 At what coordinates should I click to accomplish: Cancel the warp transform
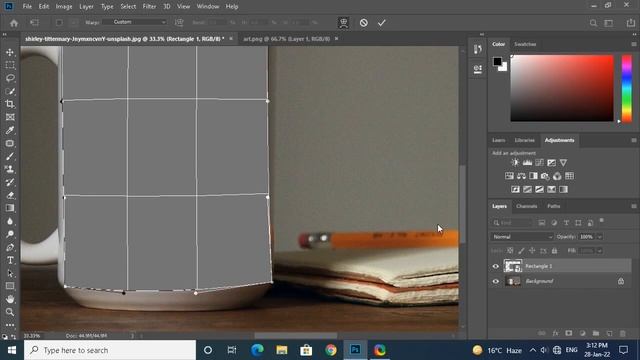pos(364,23)
